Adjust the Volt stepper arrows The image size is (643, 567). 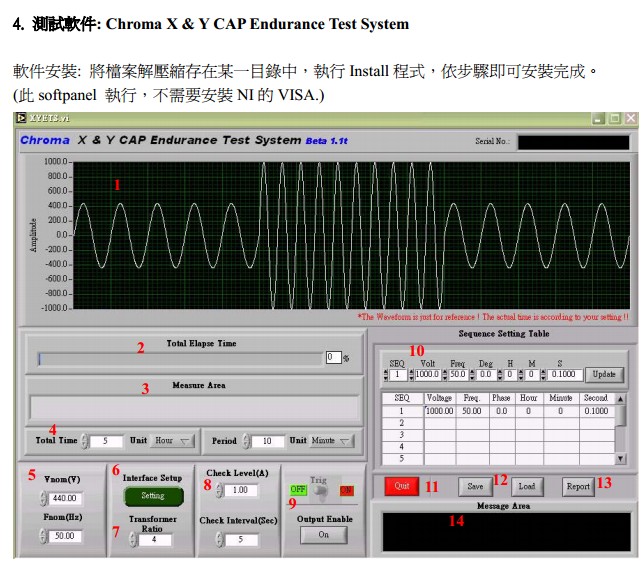tap(411, 374)
